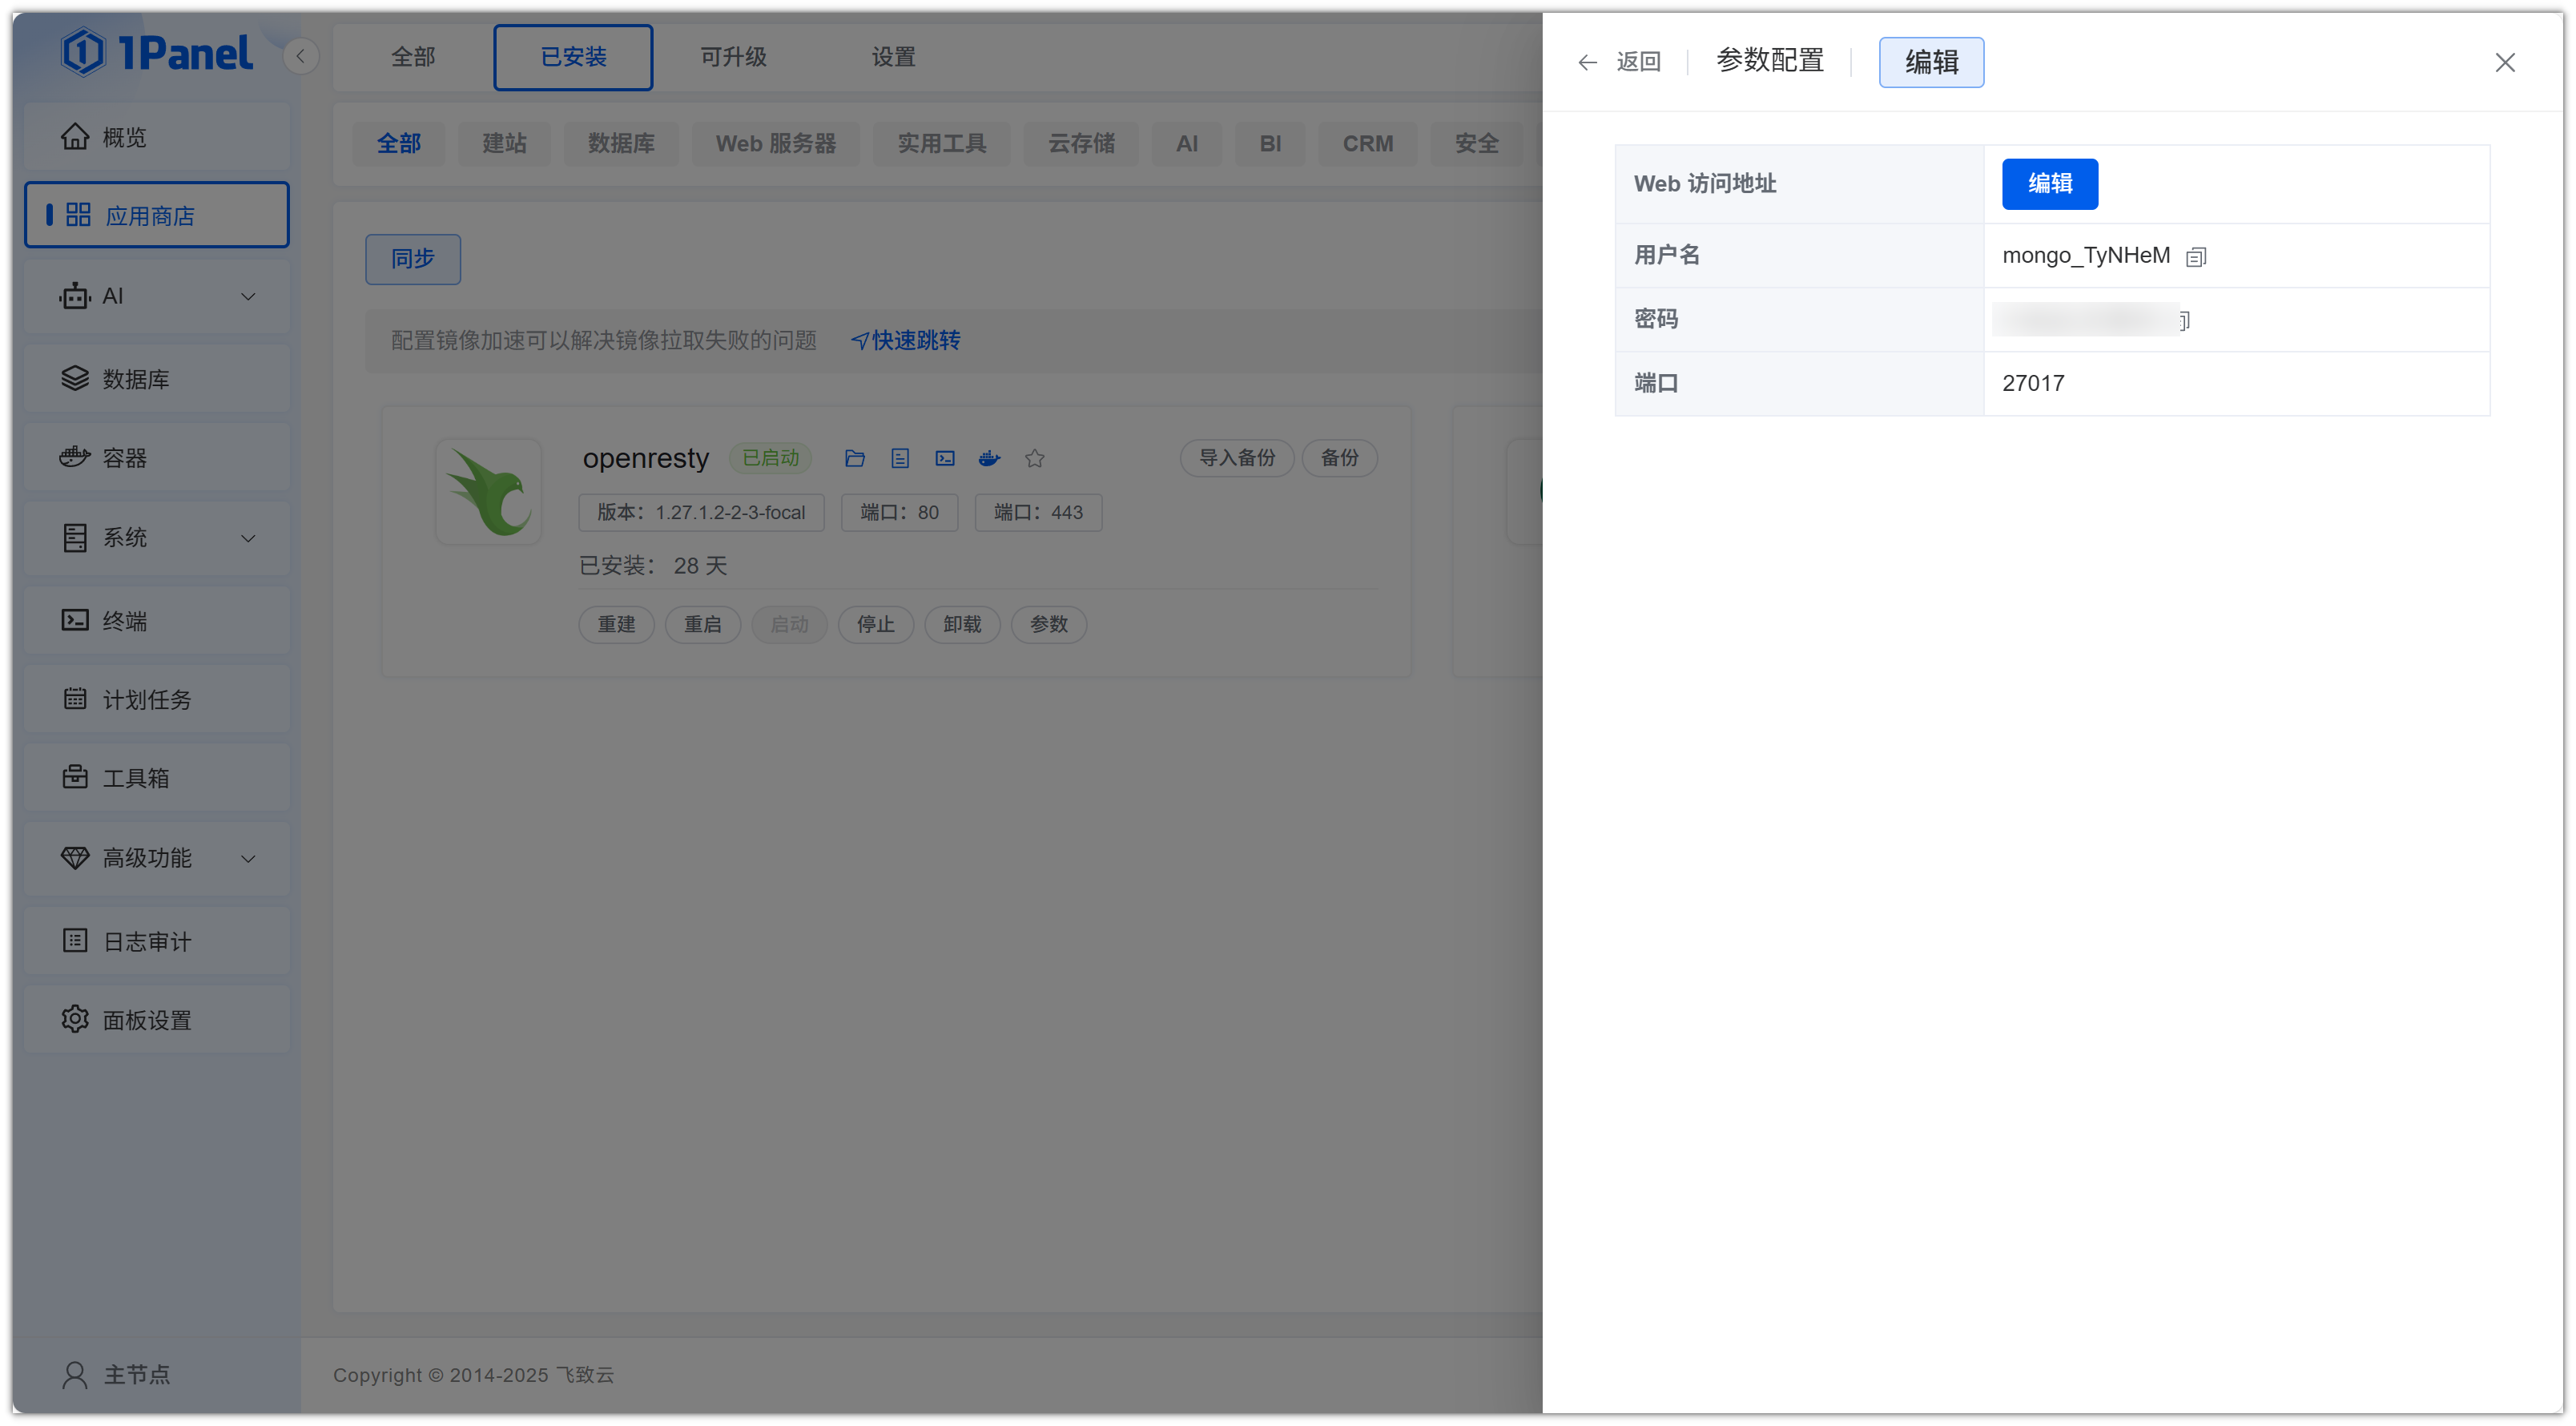Select the 数据库 category filter
The width and height of the screenshot is (2576, 1426).
pyautogui.click(x=620, y=143)
